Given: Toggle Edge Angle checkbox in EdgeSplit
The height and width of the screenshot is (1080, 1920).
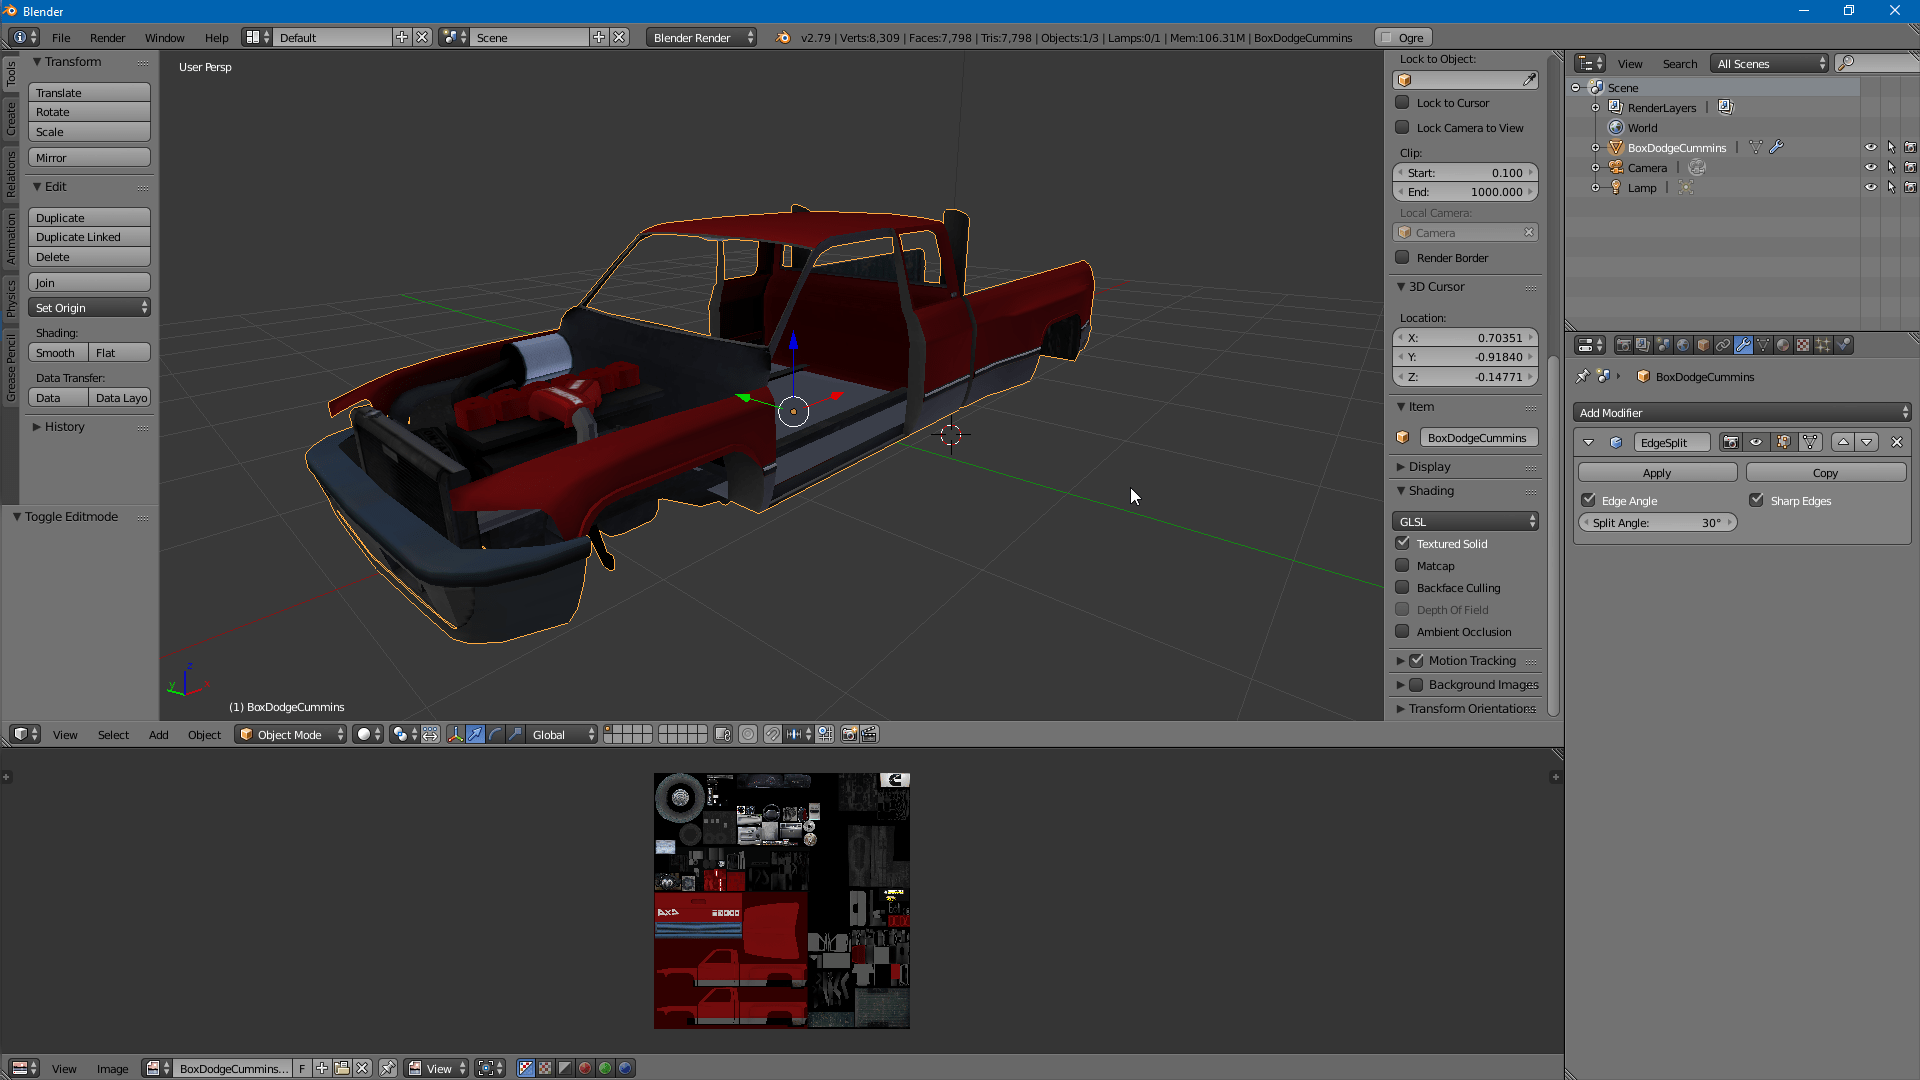Looking at the screenshot, I should [x=1588, y=500].
